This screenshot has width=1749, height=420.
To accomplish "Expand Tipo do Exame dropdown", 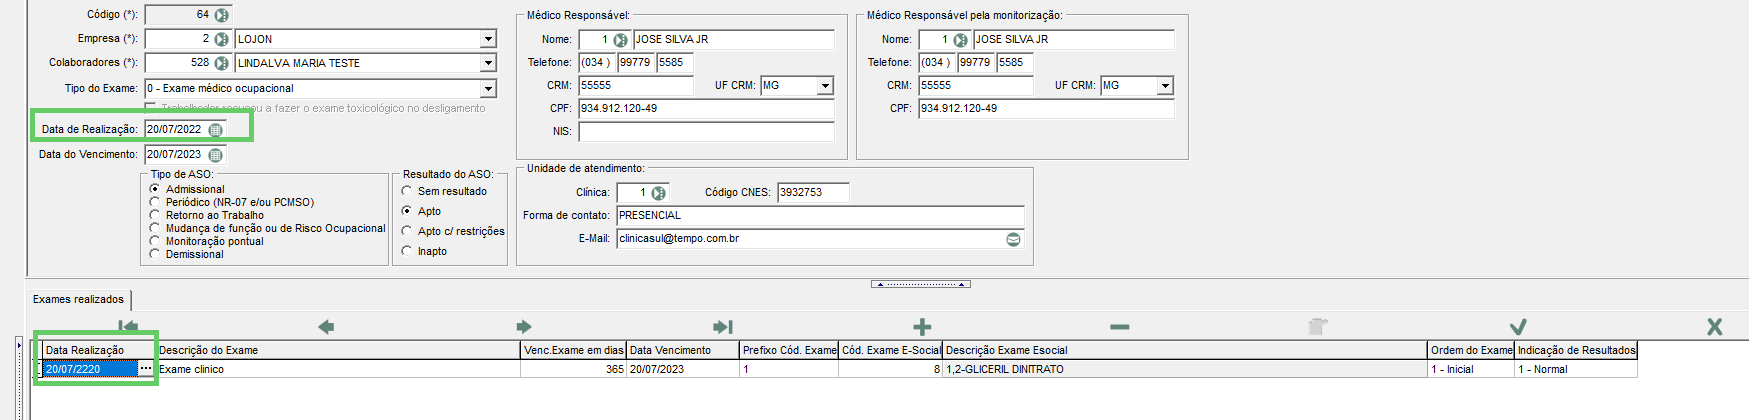I will 488,89.
